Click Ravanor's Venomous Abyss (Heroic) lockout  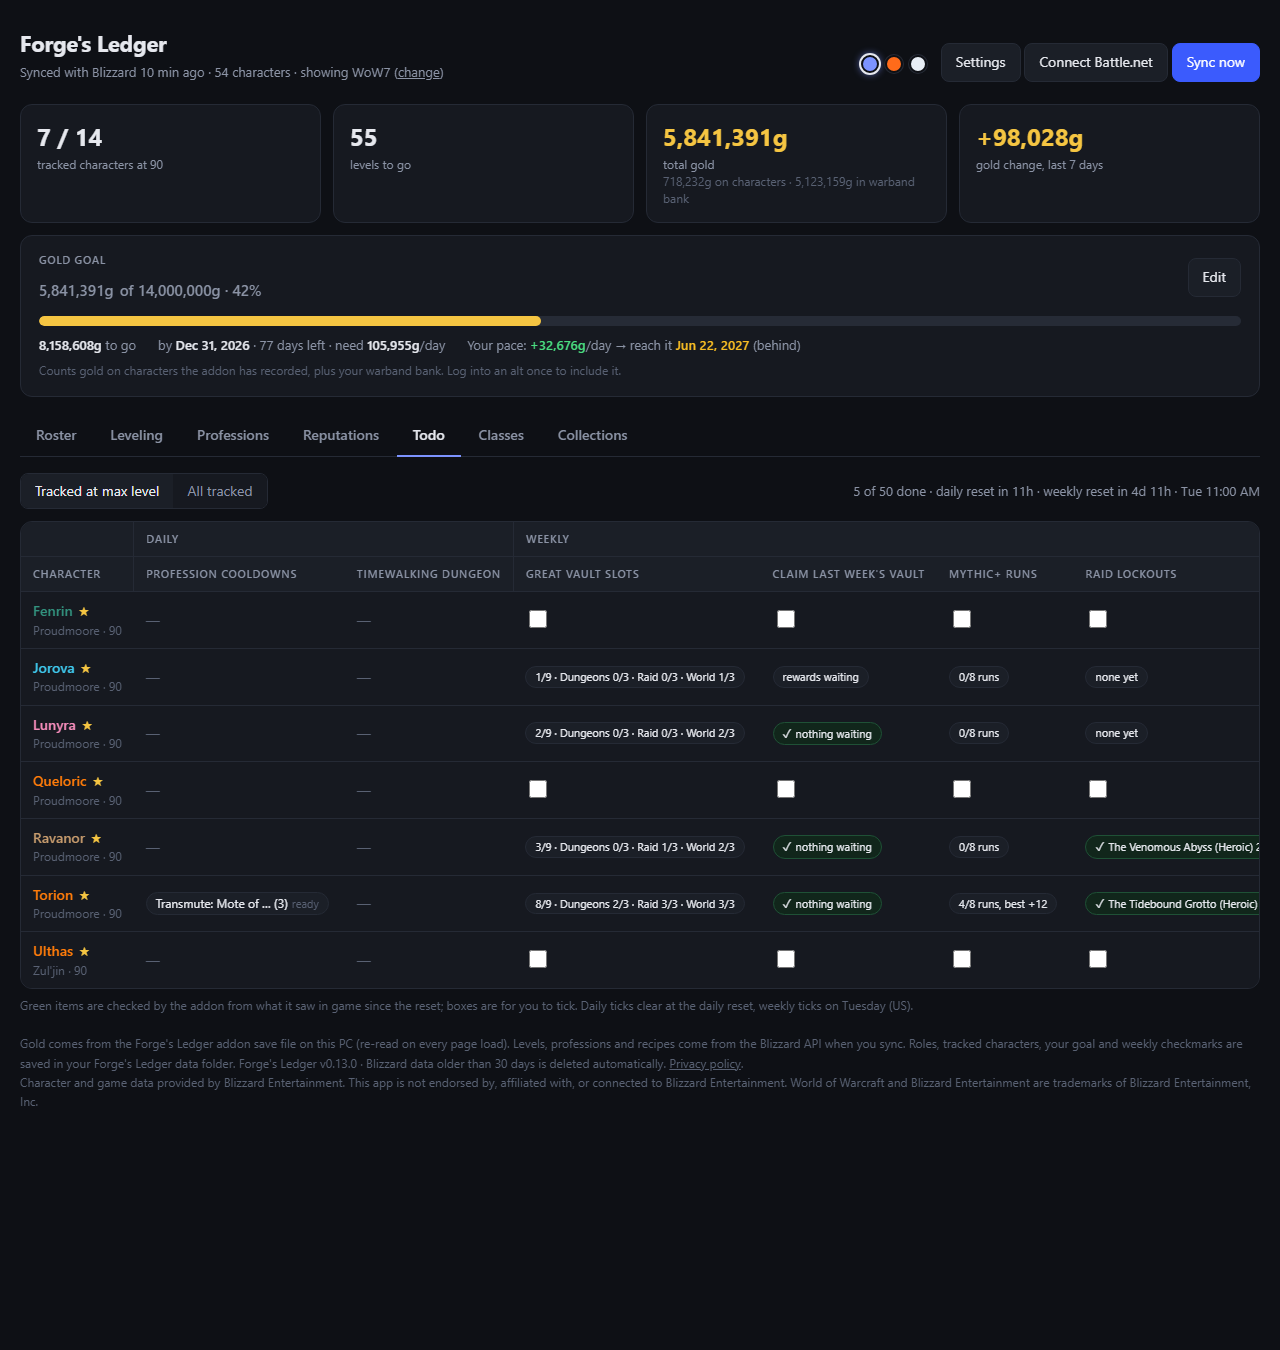pos(1172,847)
